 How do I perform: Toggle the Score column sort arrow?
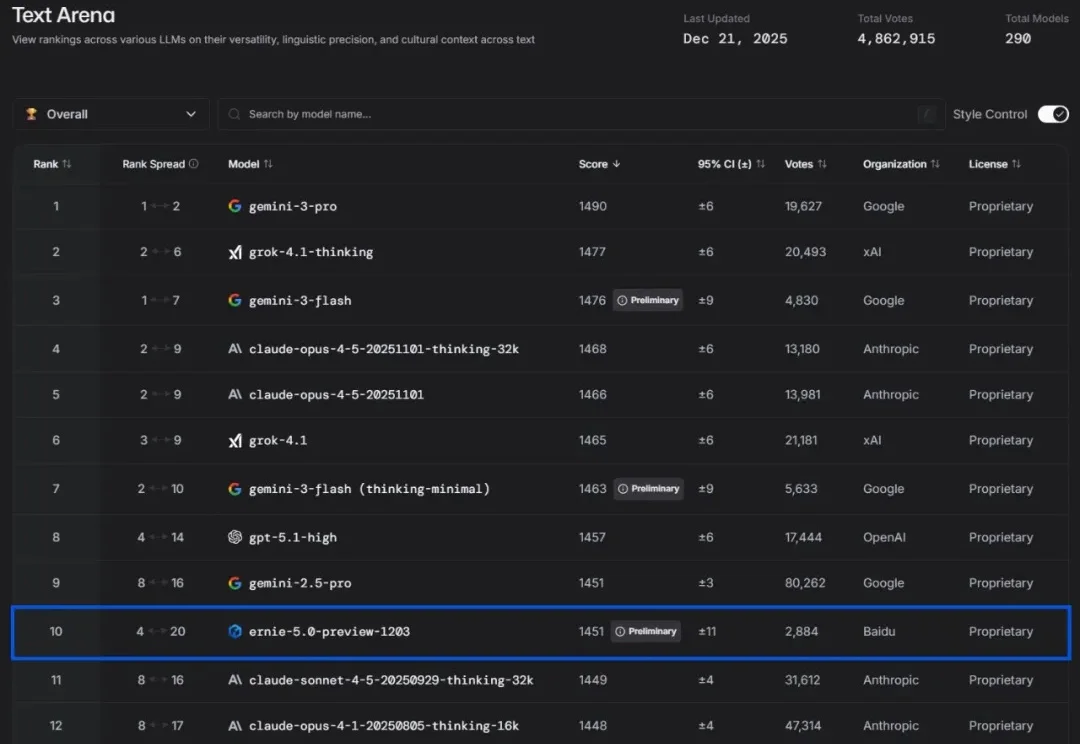point(618,163)
